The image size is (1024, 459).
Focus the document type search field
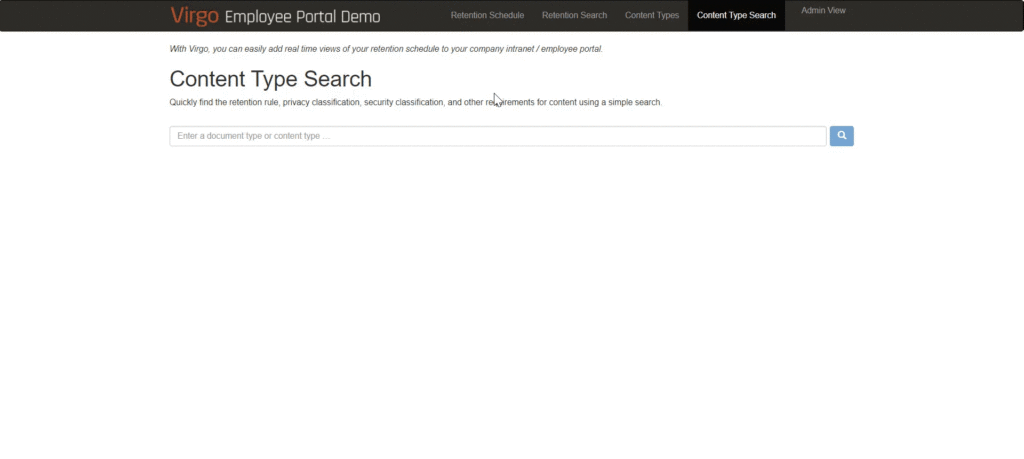(497, 136)
